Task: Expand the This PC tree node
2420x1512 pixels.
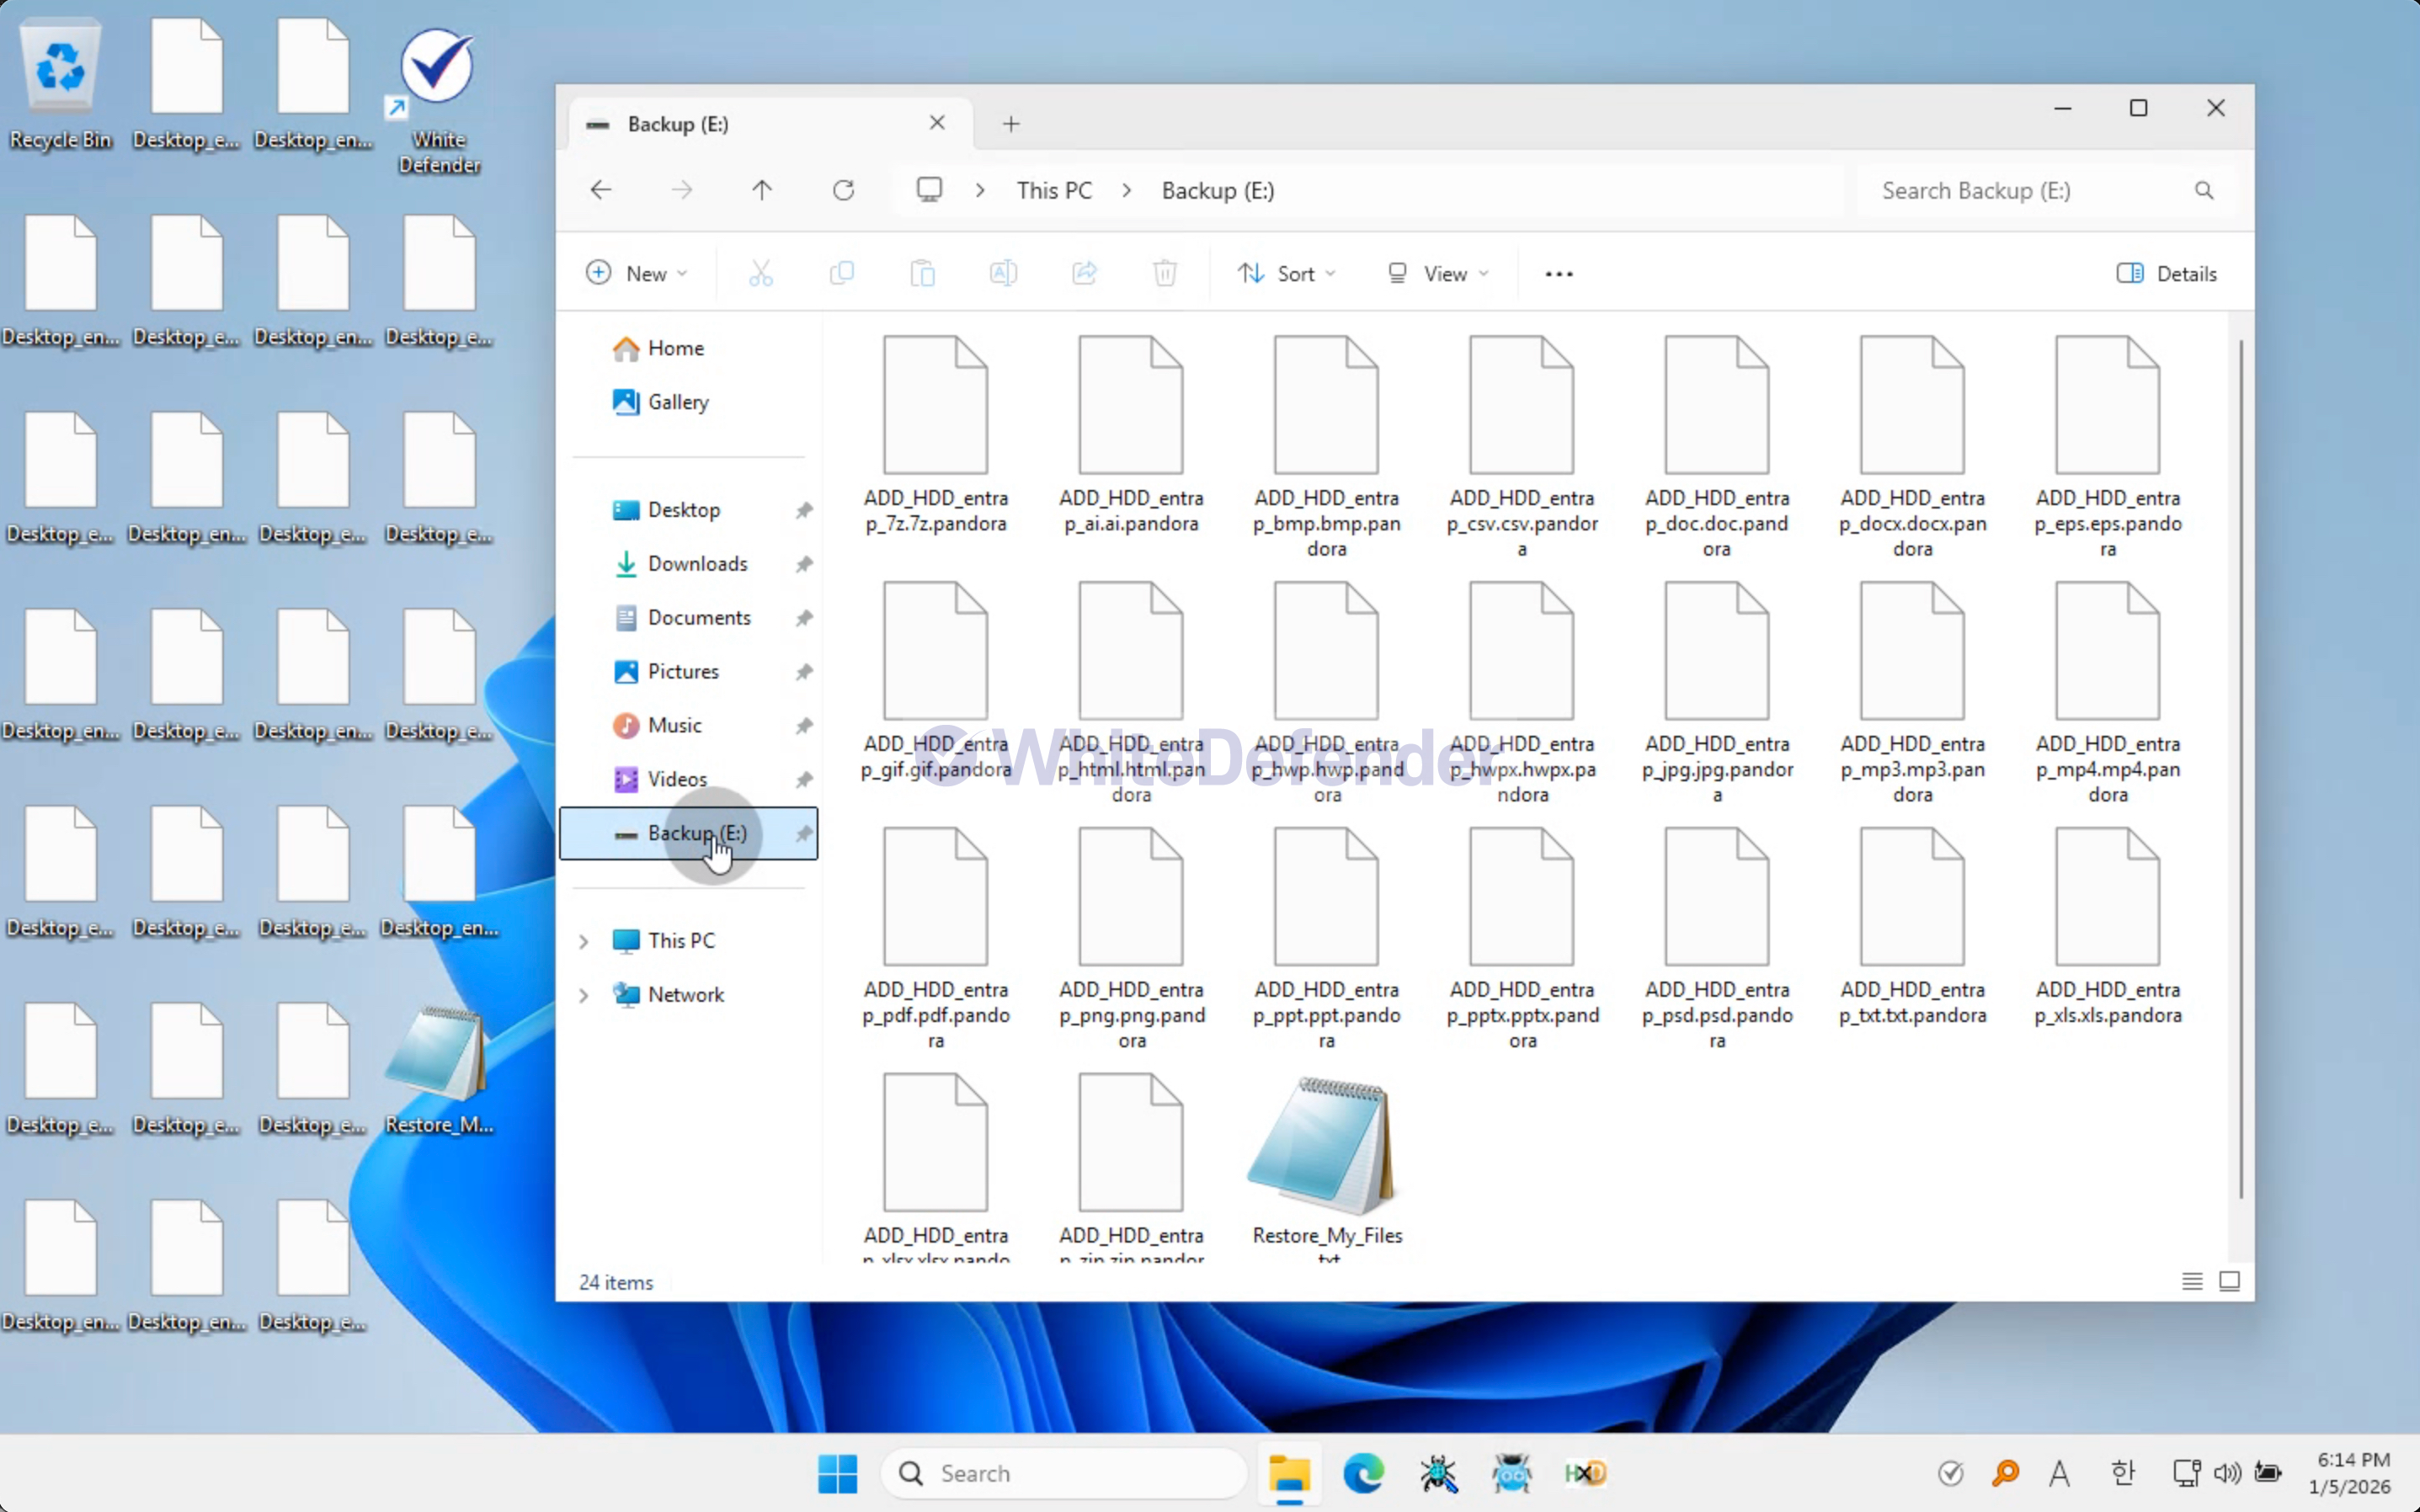Action: (x=584, y=941)
